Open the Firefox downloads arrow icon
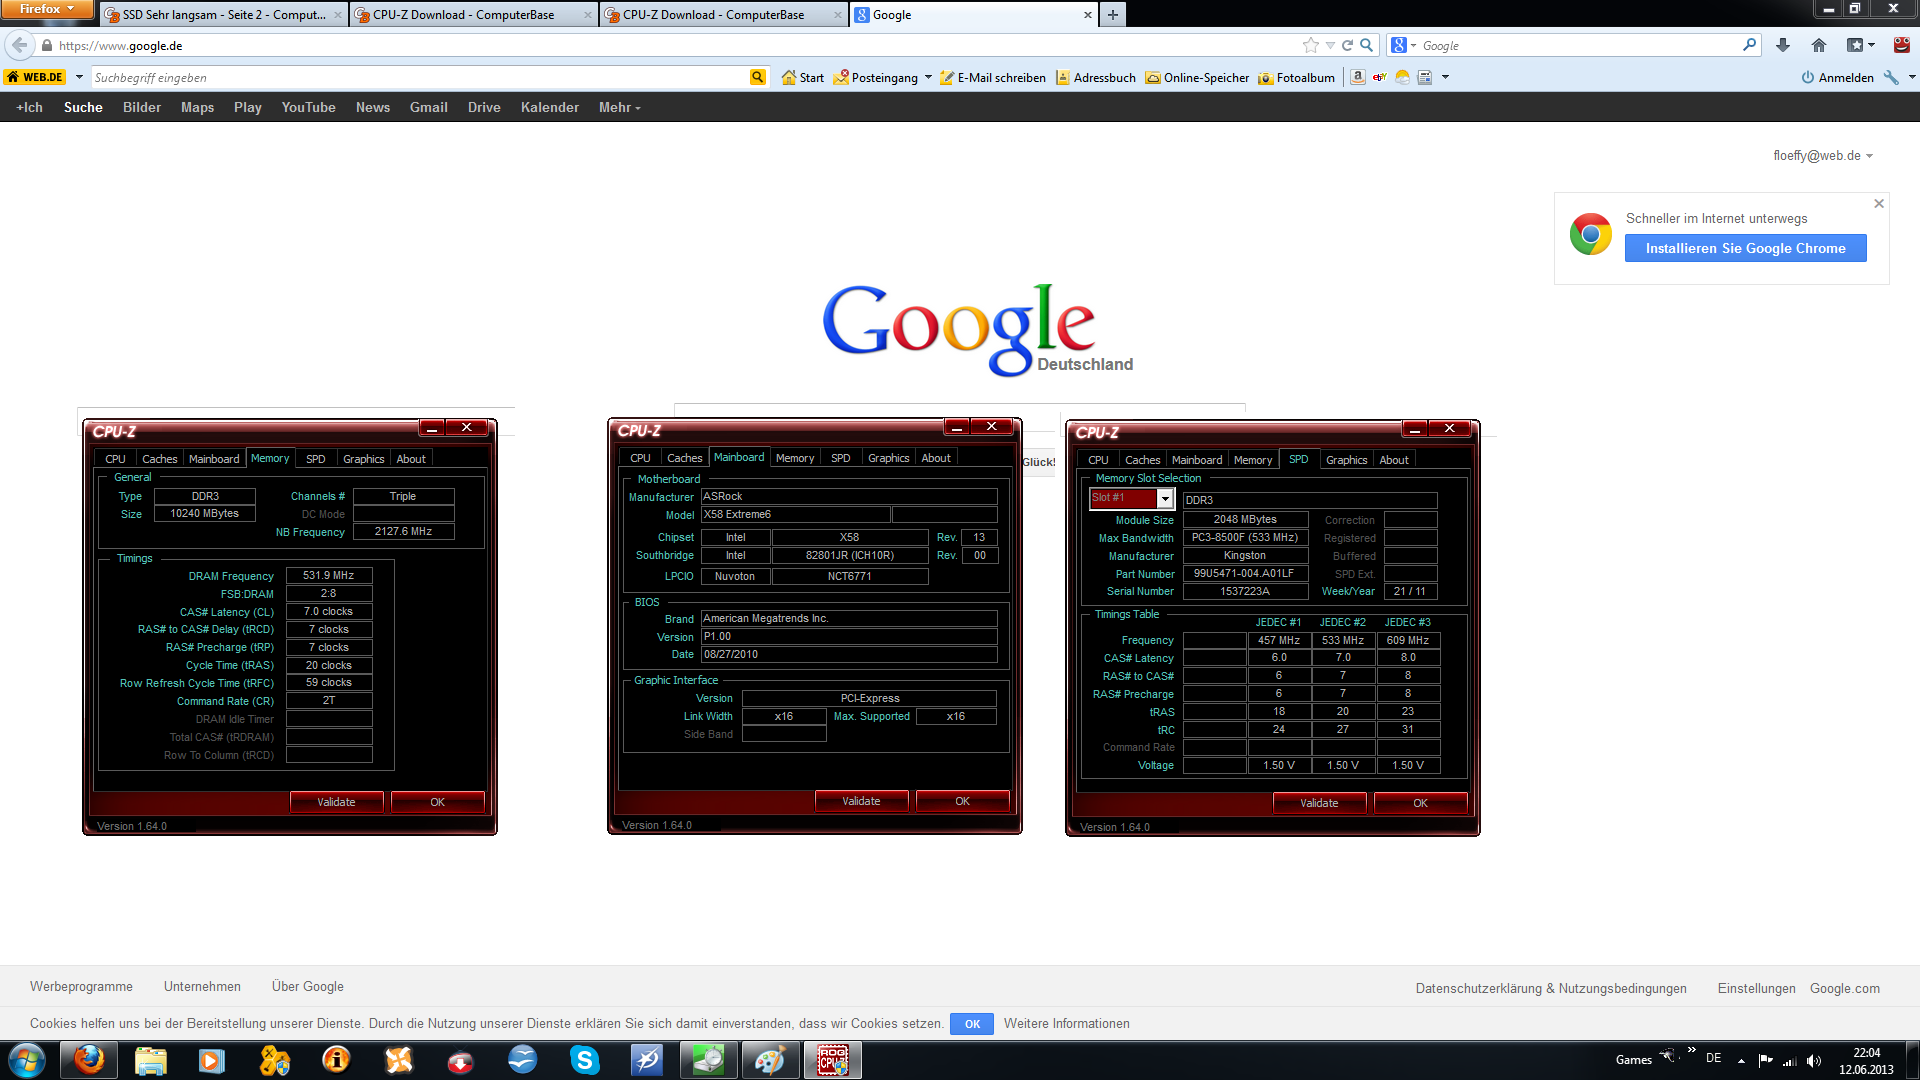This screenshot has height=1080, width=1920. tap(1782, 45)
